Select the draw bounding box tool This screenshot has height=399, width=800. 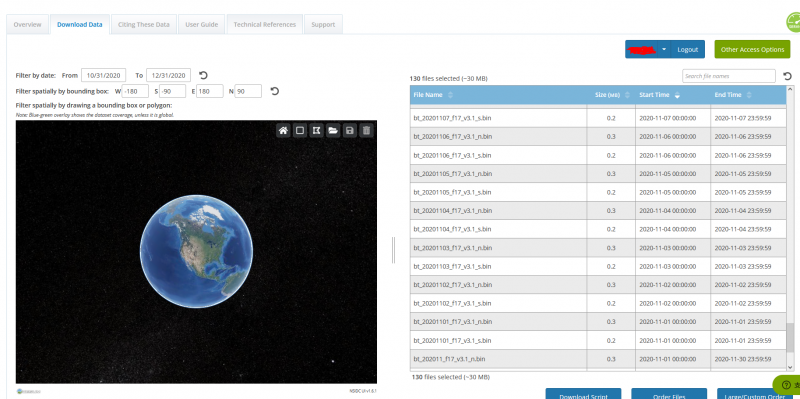300,131
